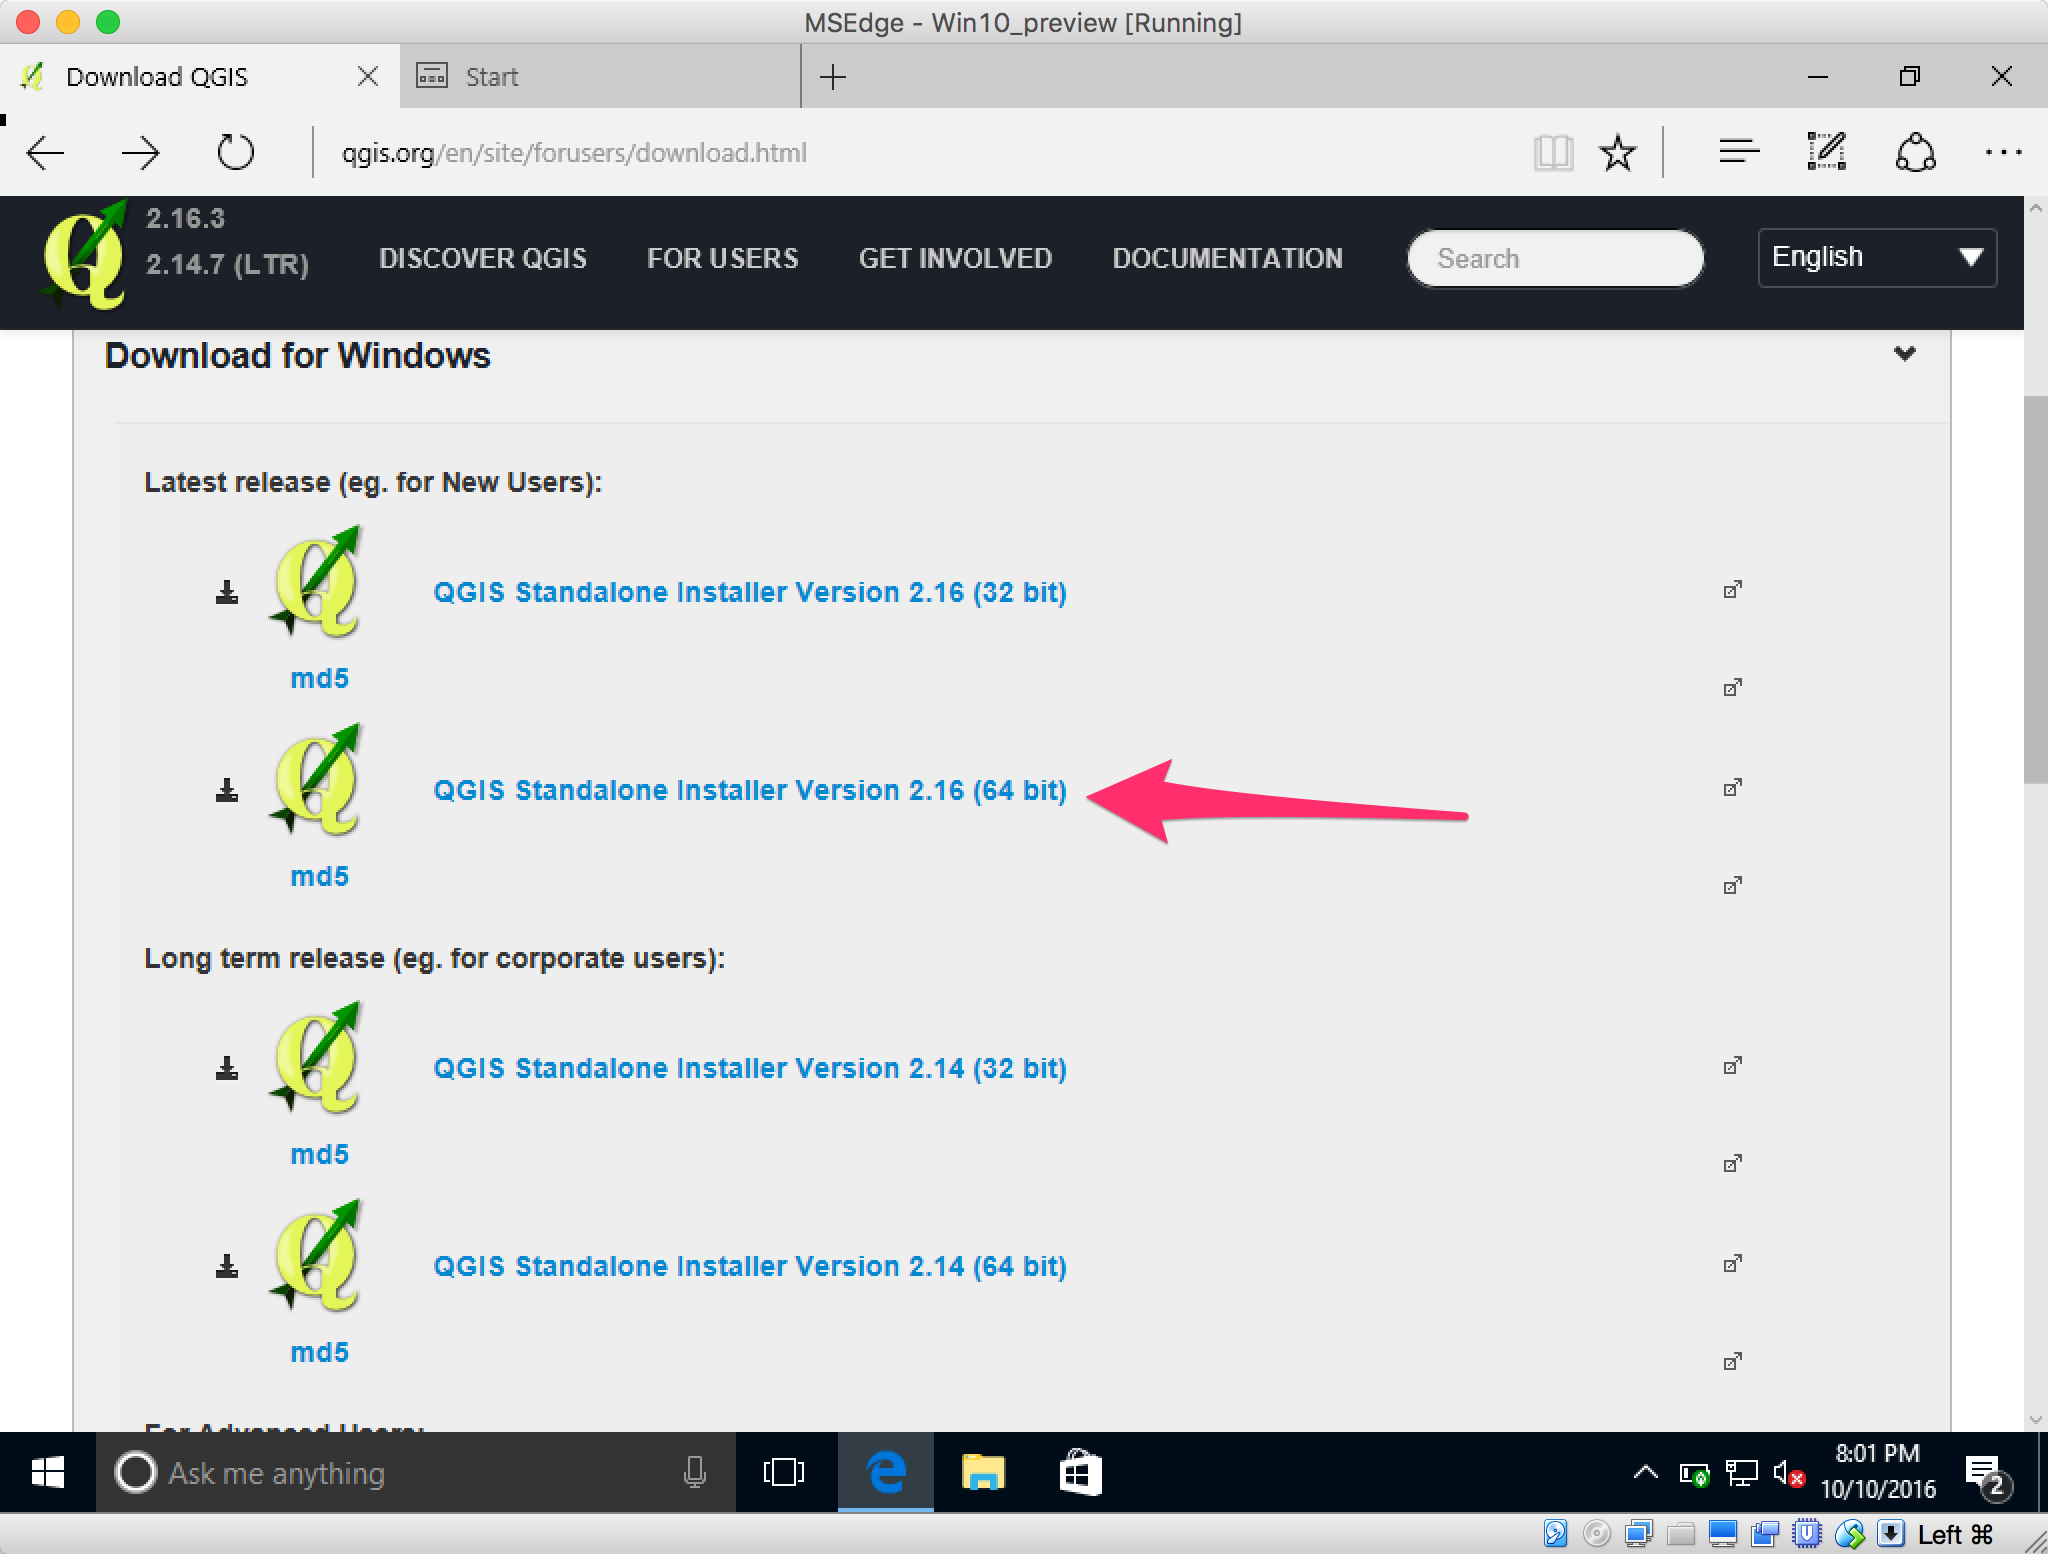The image size is (2048, 1554).
Task: Click the QGIS logo in site header
Action: [84, 256]
